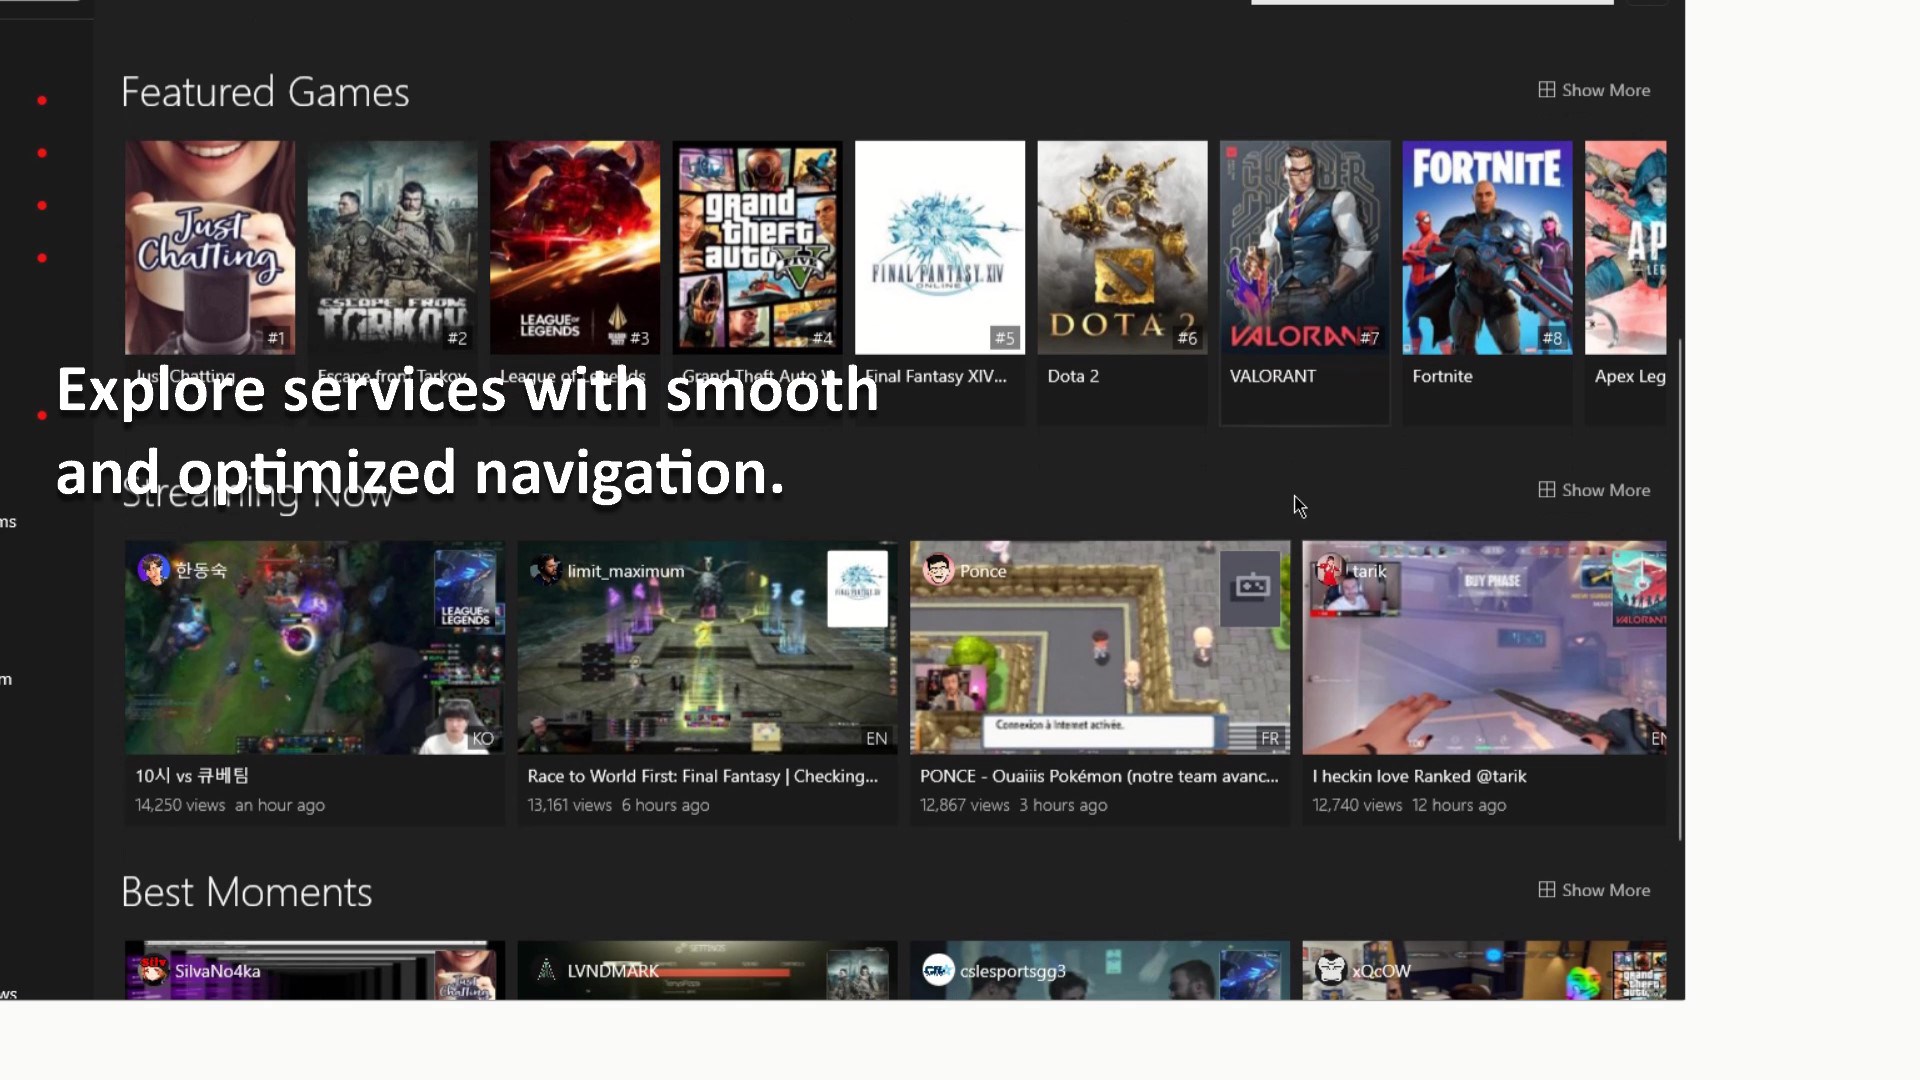Image resolution: width=1920 pixels, height=1080 pixels.
Task: Click the 'Fortnite' game name label
Action: 1442,376
